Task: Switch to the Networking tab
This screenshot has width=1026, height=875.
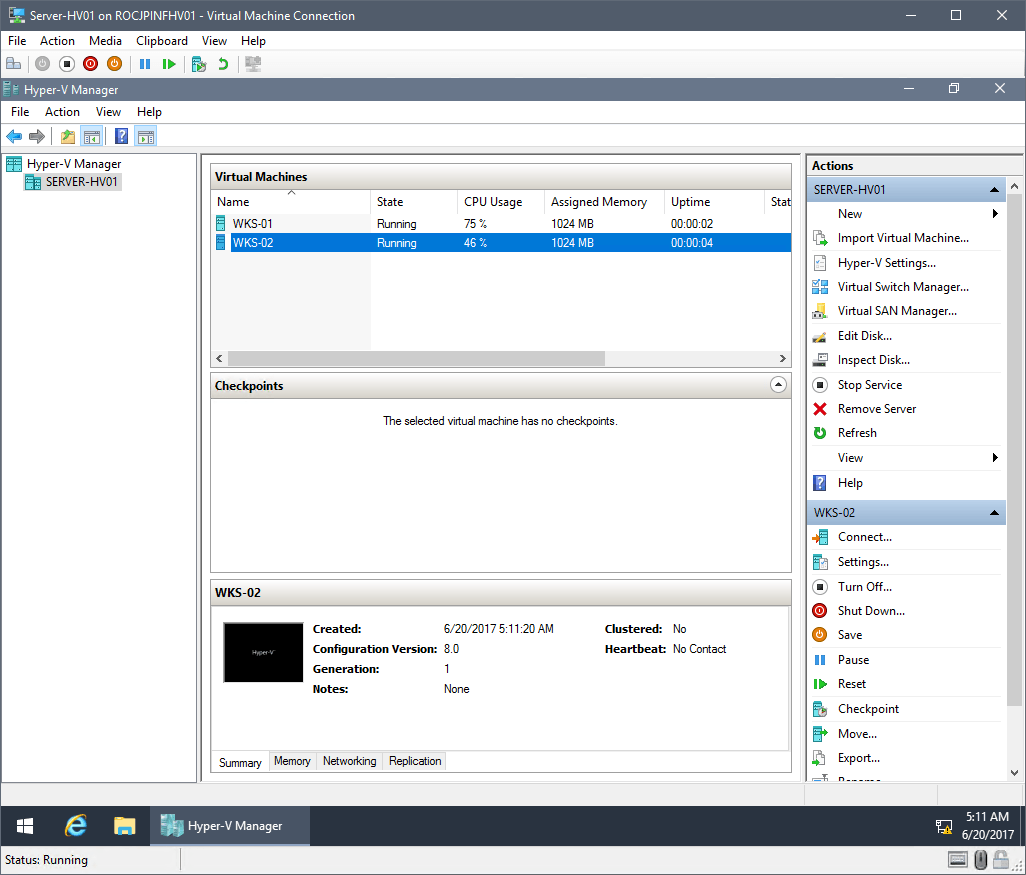Action: pos(349,761)
